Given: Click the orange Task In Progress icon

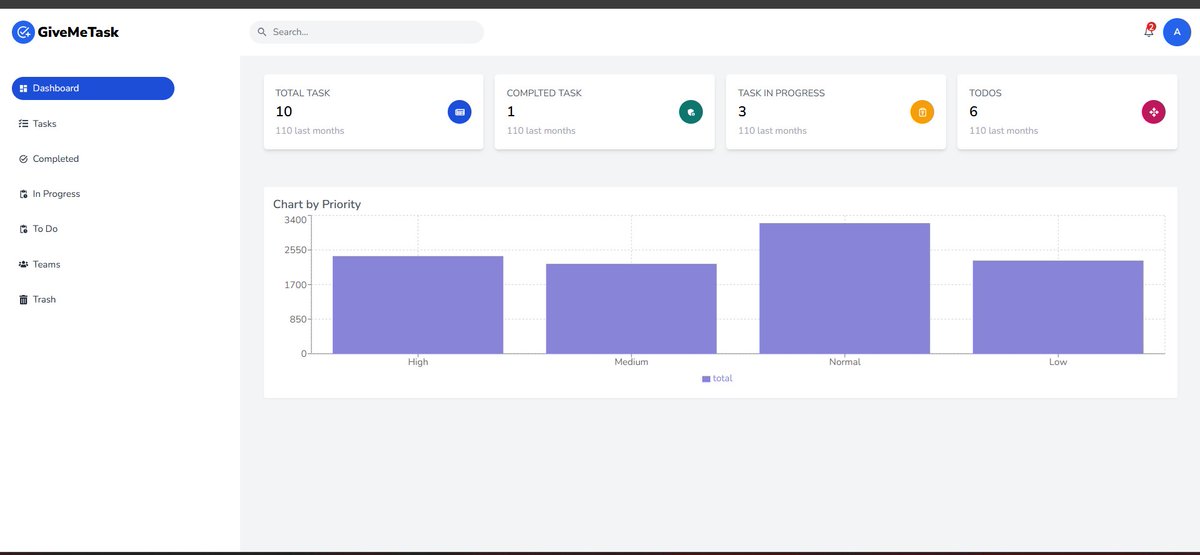Looking at the screenshot, I should (x=922, y=112).
